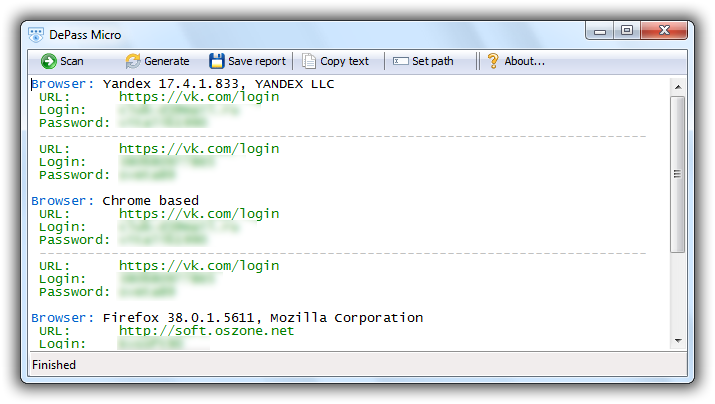
Task: Click the Generate refresh icon
Action: [x=133, y=61]
